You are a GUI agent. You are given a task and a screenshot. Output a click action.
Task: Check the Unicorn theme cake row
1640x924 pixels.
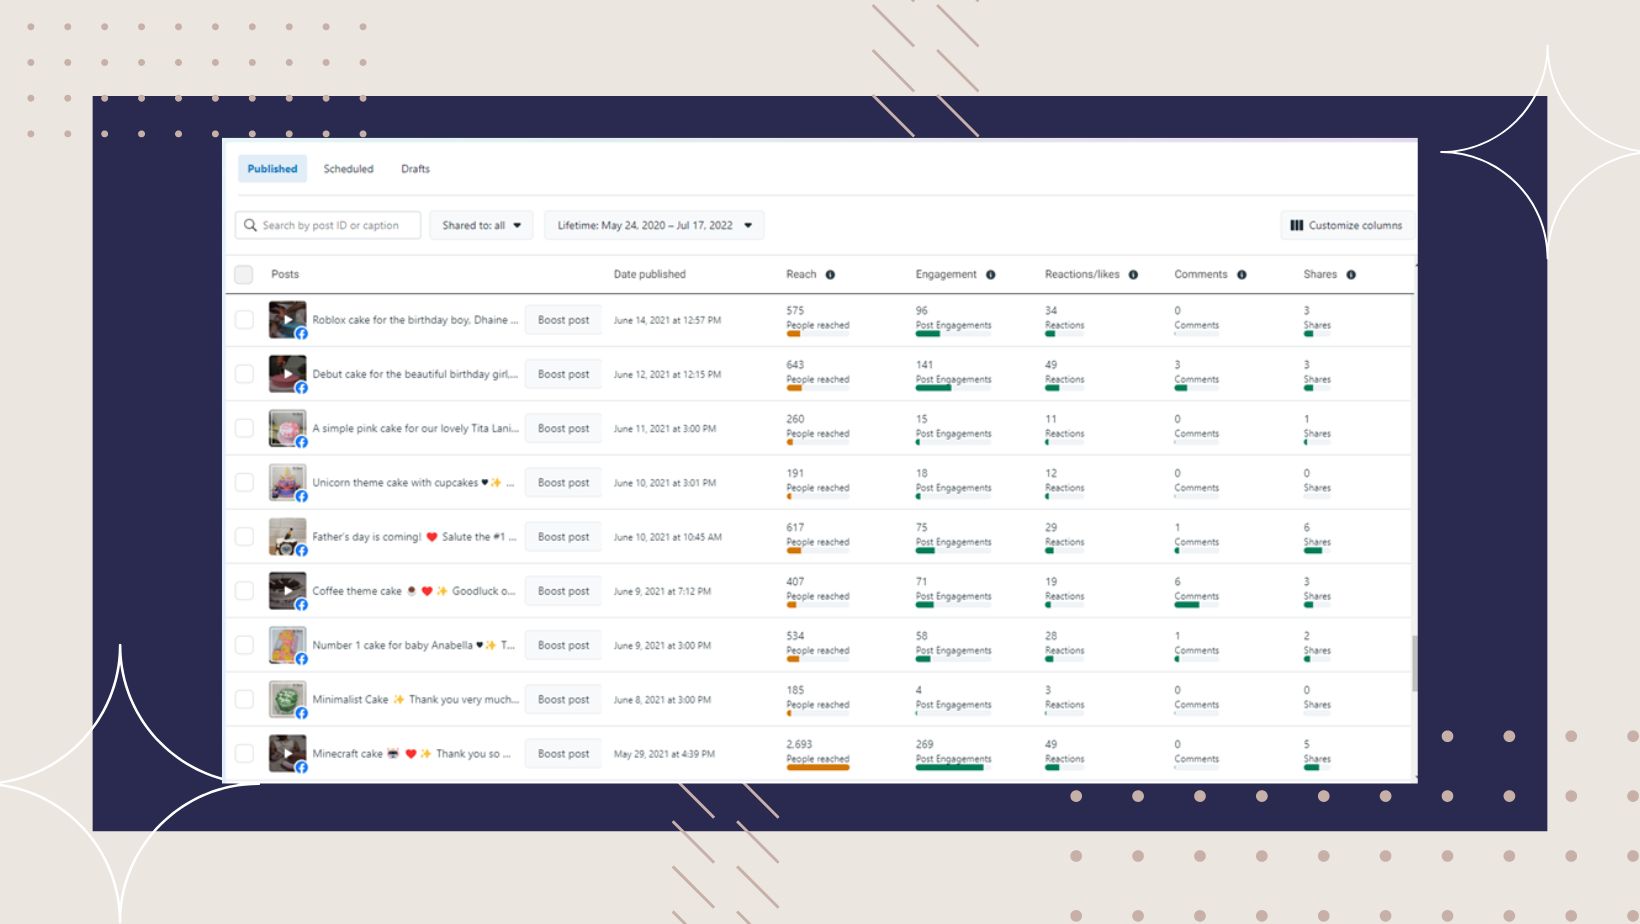pyautogui.click(x=244, y=482)
